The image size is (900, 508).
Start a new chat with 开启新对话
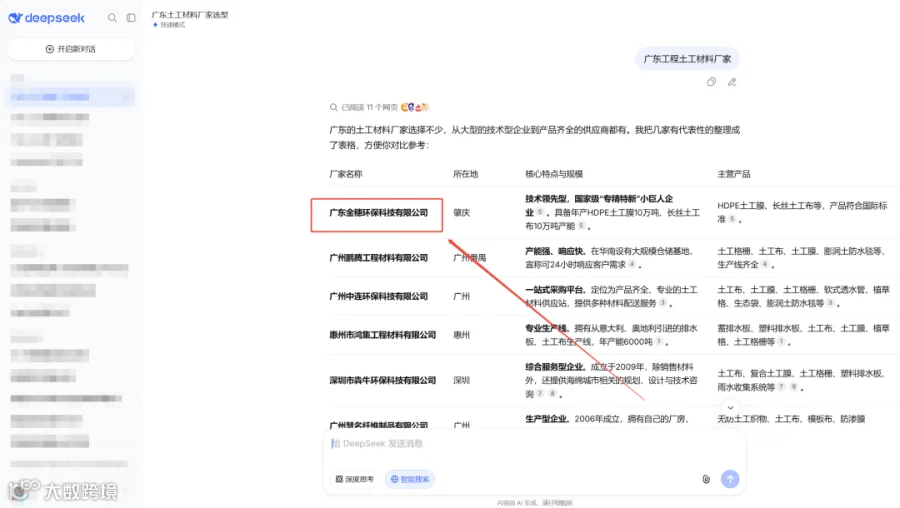(71, 49)
